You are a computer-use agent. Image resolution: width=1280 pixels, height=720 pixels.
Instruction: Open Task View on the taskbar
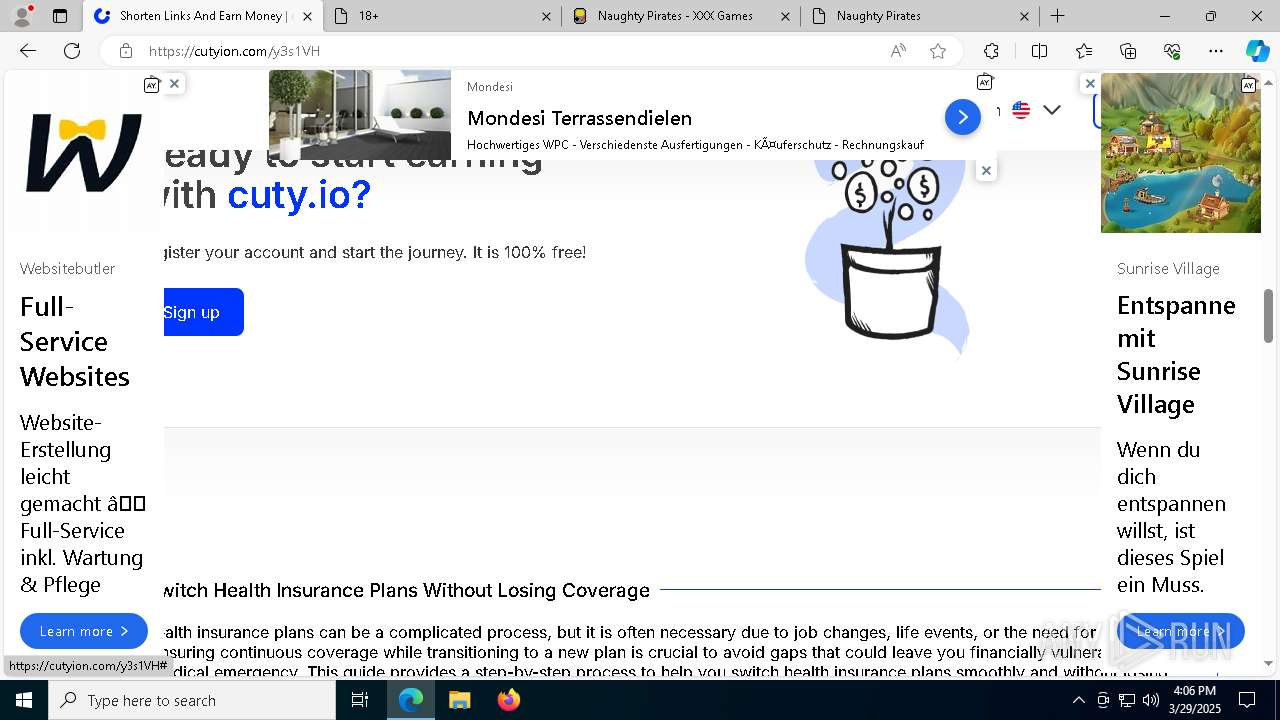pos(360,700)
